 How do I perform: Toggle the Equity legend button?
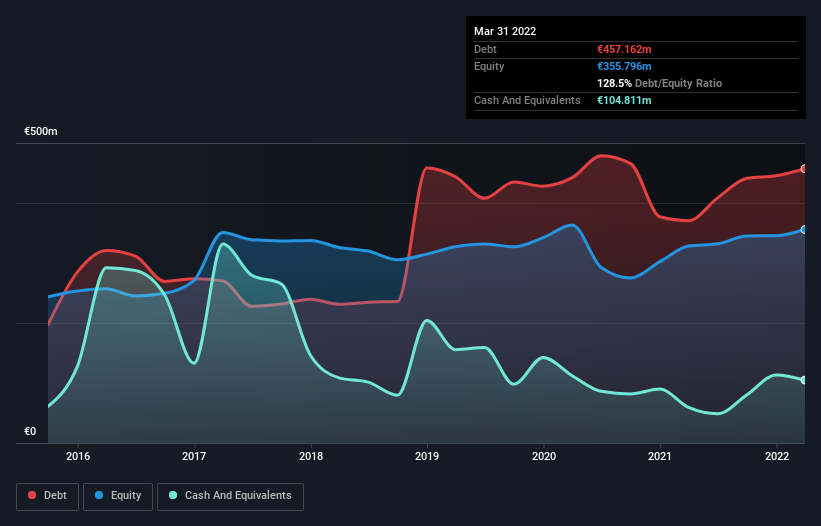pyautogui.click(x=118, y=496)
